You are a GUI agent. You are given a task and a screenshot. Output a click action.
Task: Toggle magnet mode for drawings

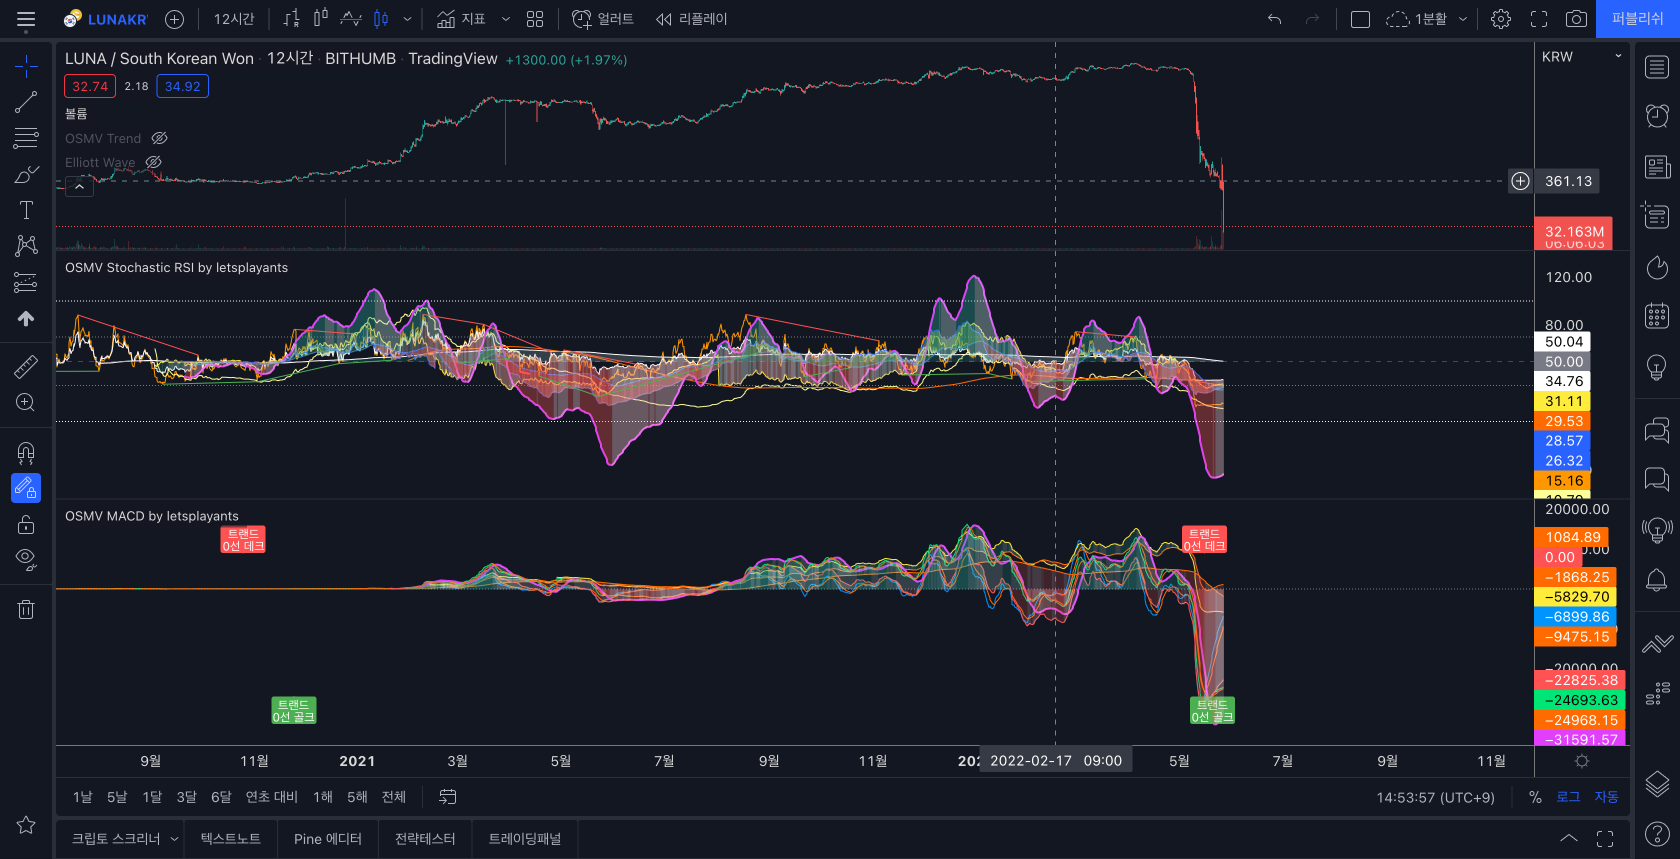pyautogui.click(x=26, y=452)
